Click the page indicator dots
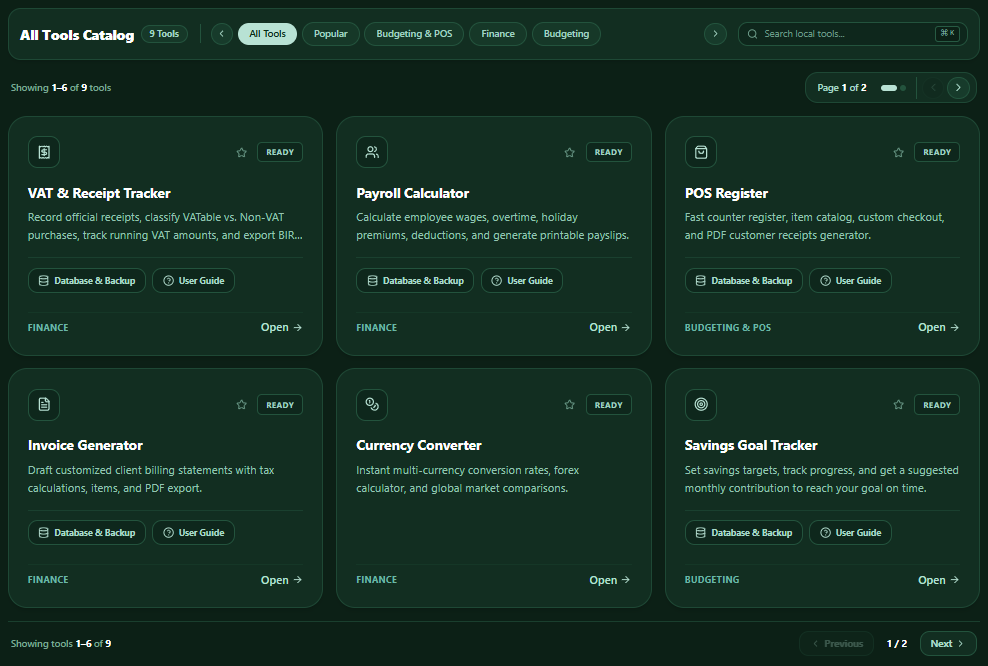The width and height of the screenshot is (988, 666). [x=893, y=88]
